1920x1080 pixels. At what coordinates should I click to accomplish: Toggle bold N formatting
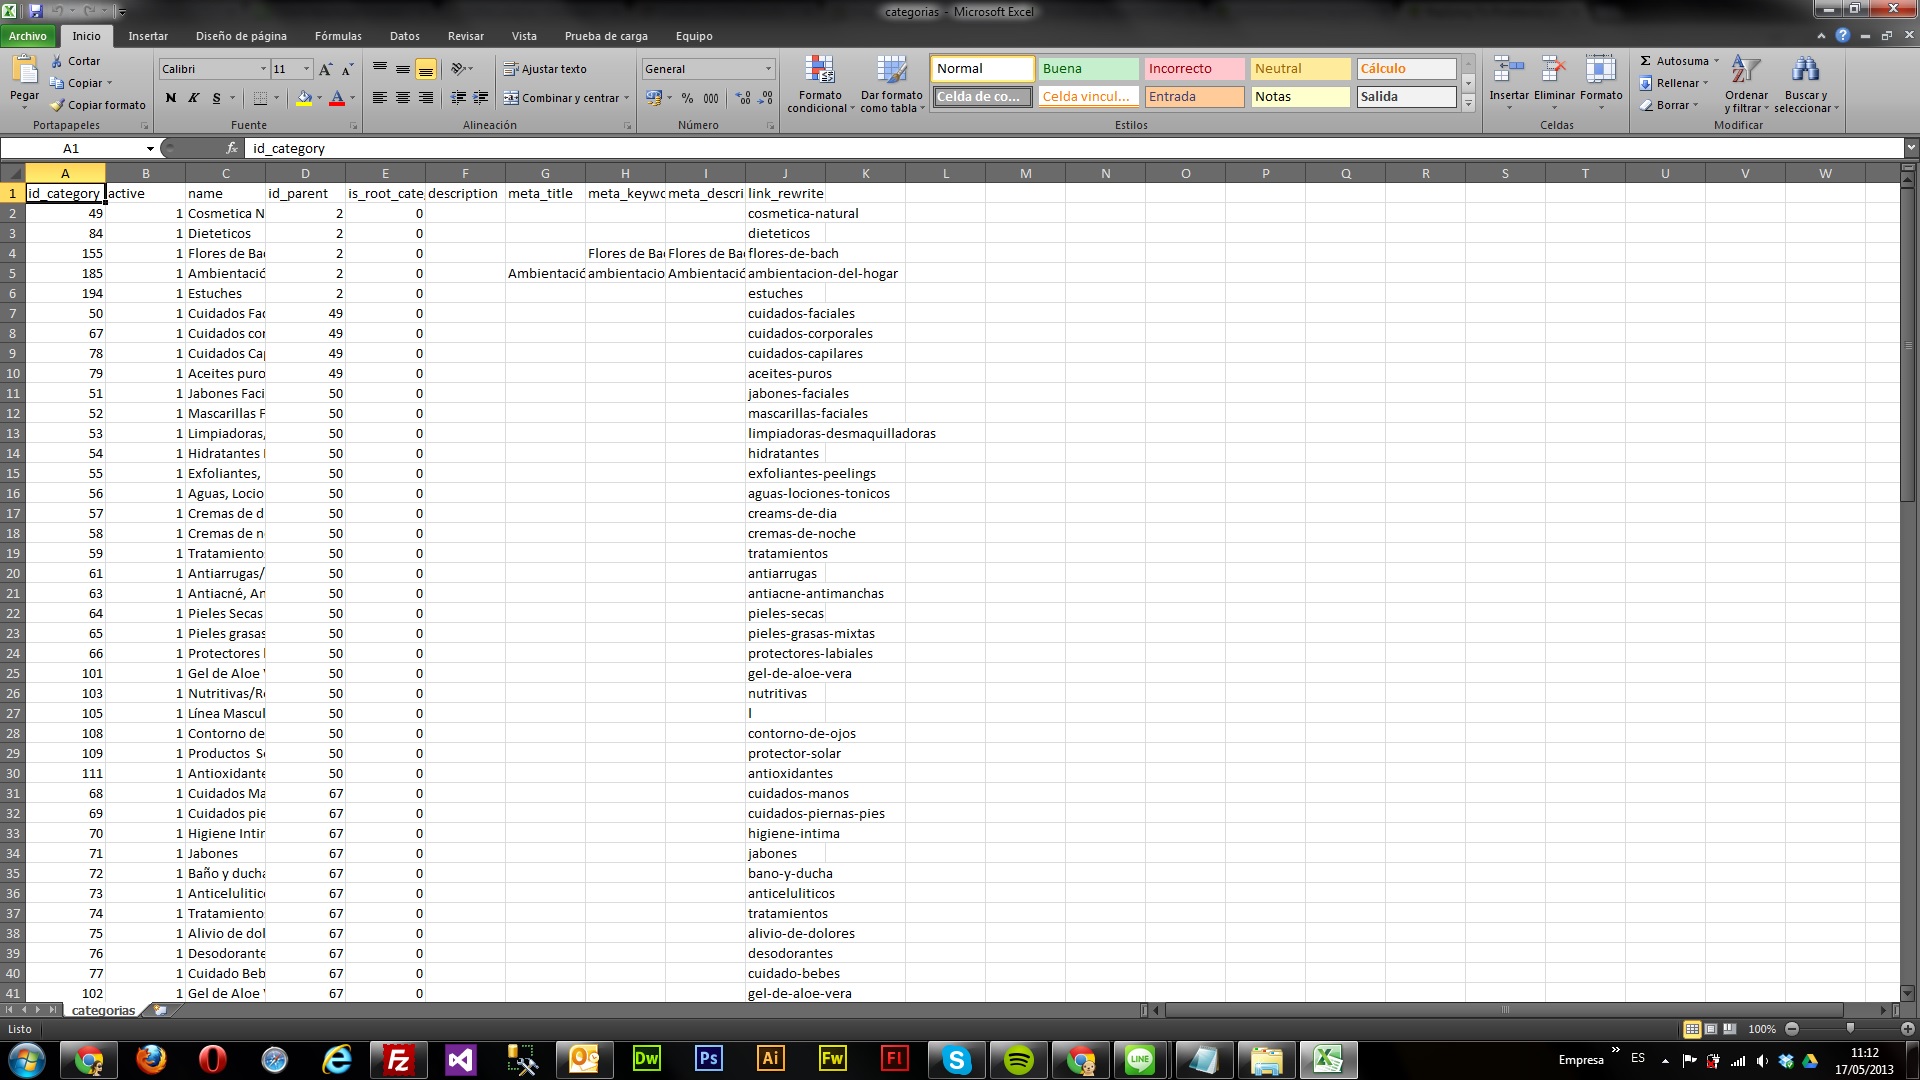click(171, 98)
